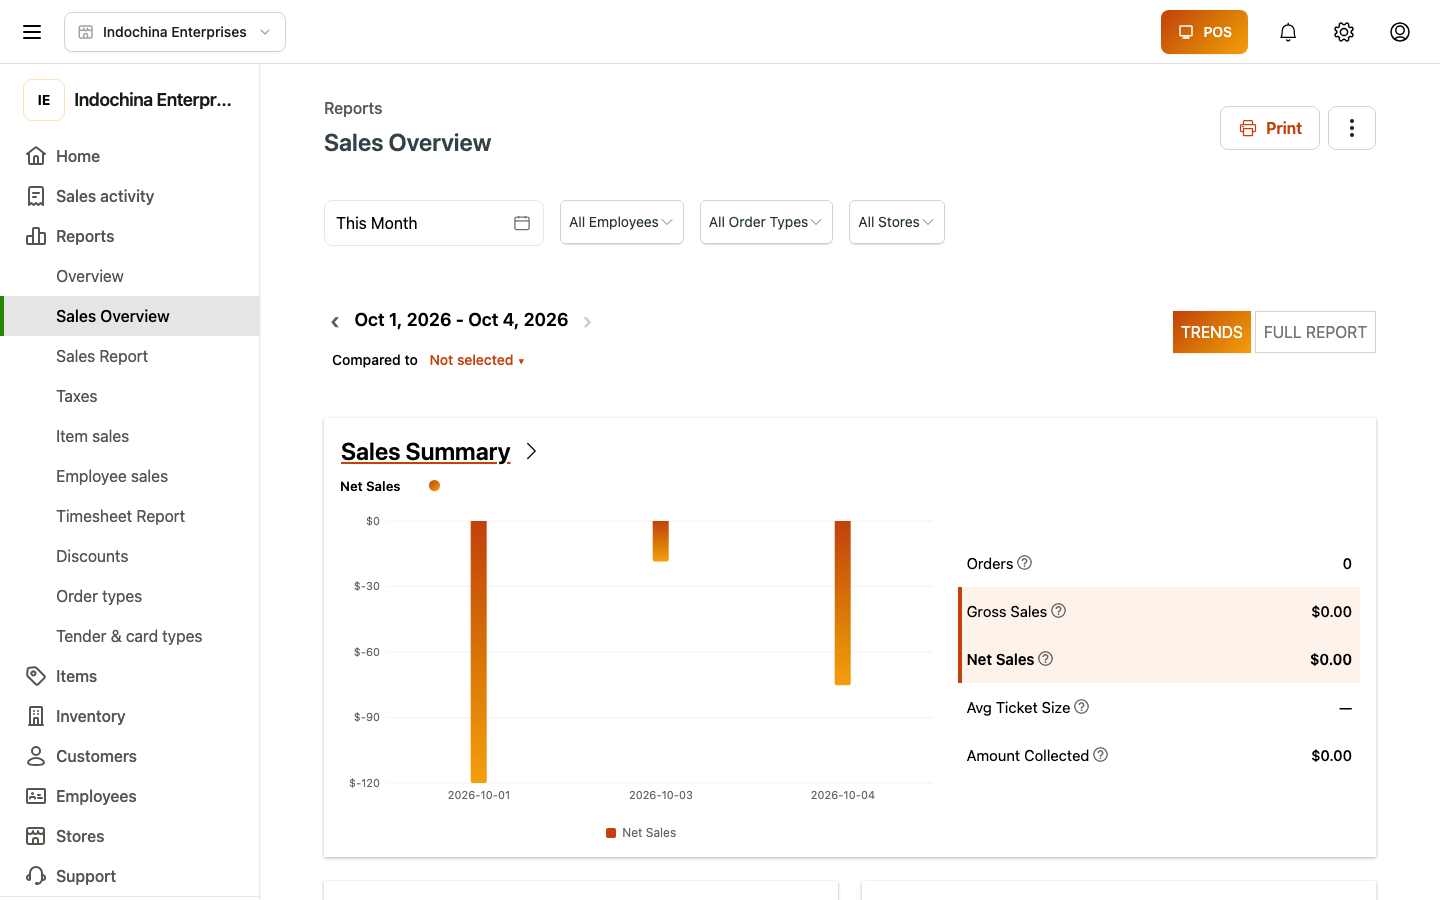Click the Print button

pos(1270,128)
